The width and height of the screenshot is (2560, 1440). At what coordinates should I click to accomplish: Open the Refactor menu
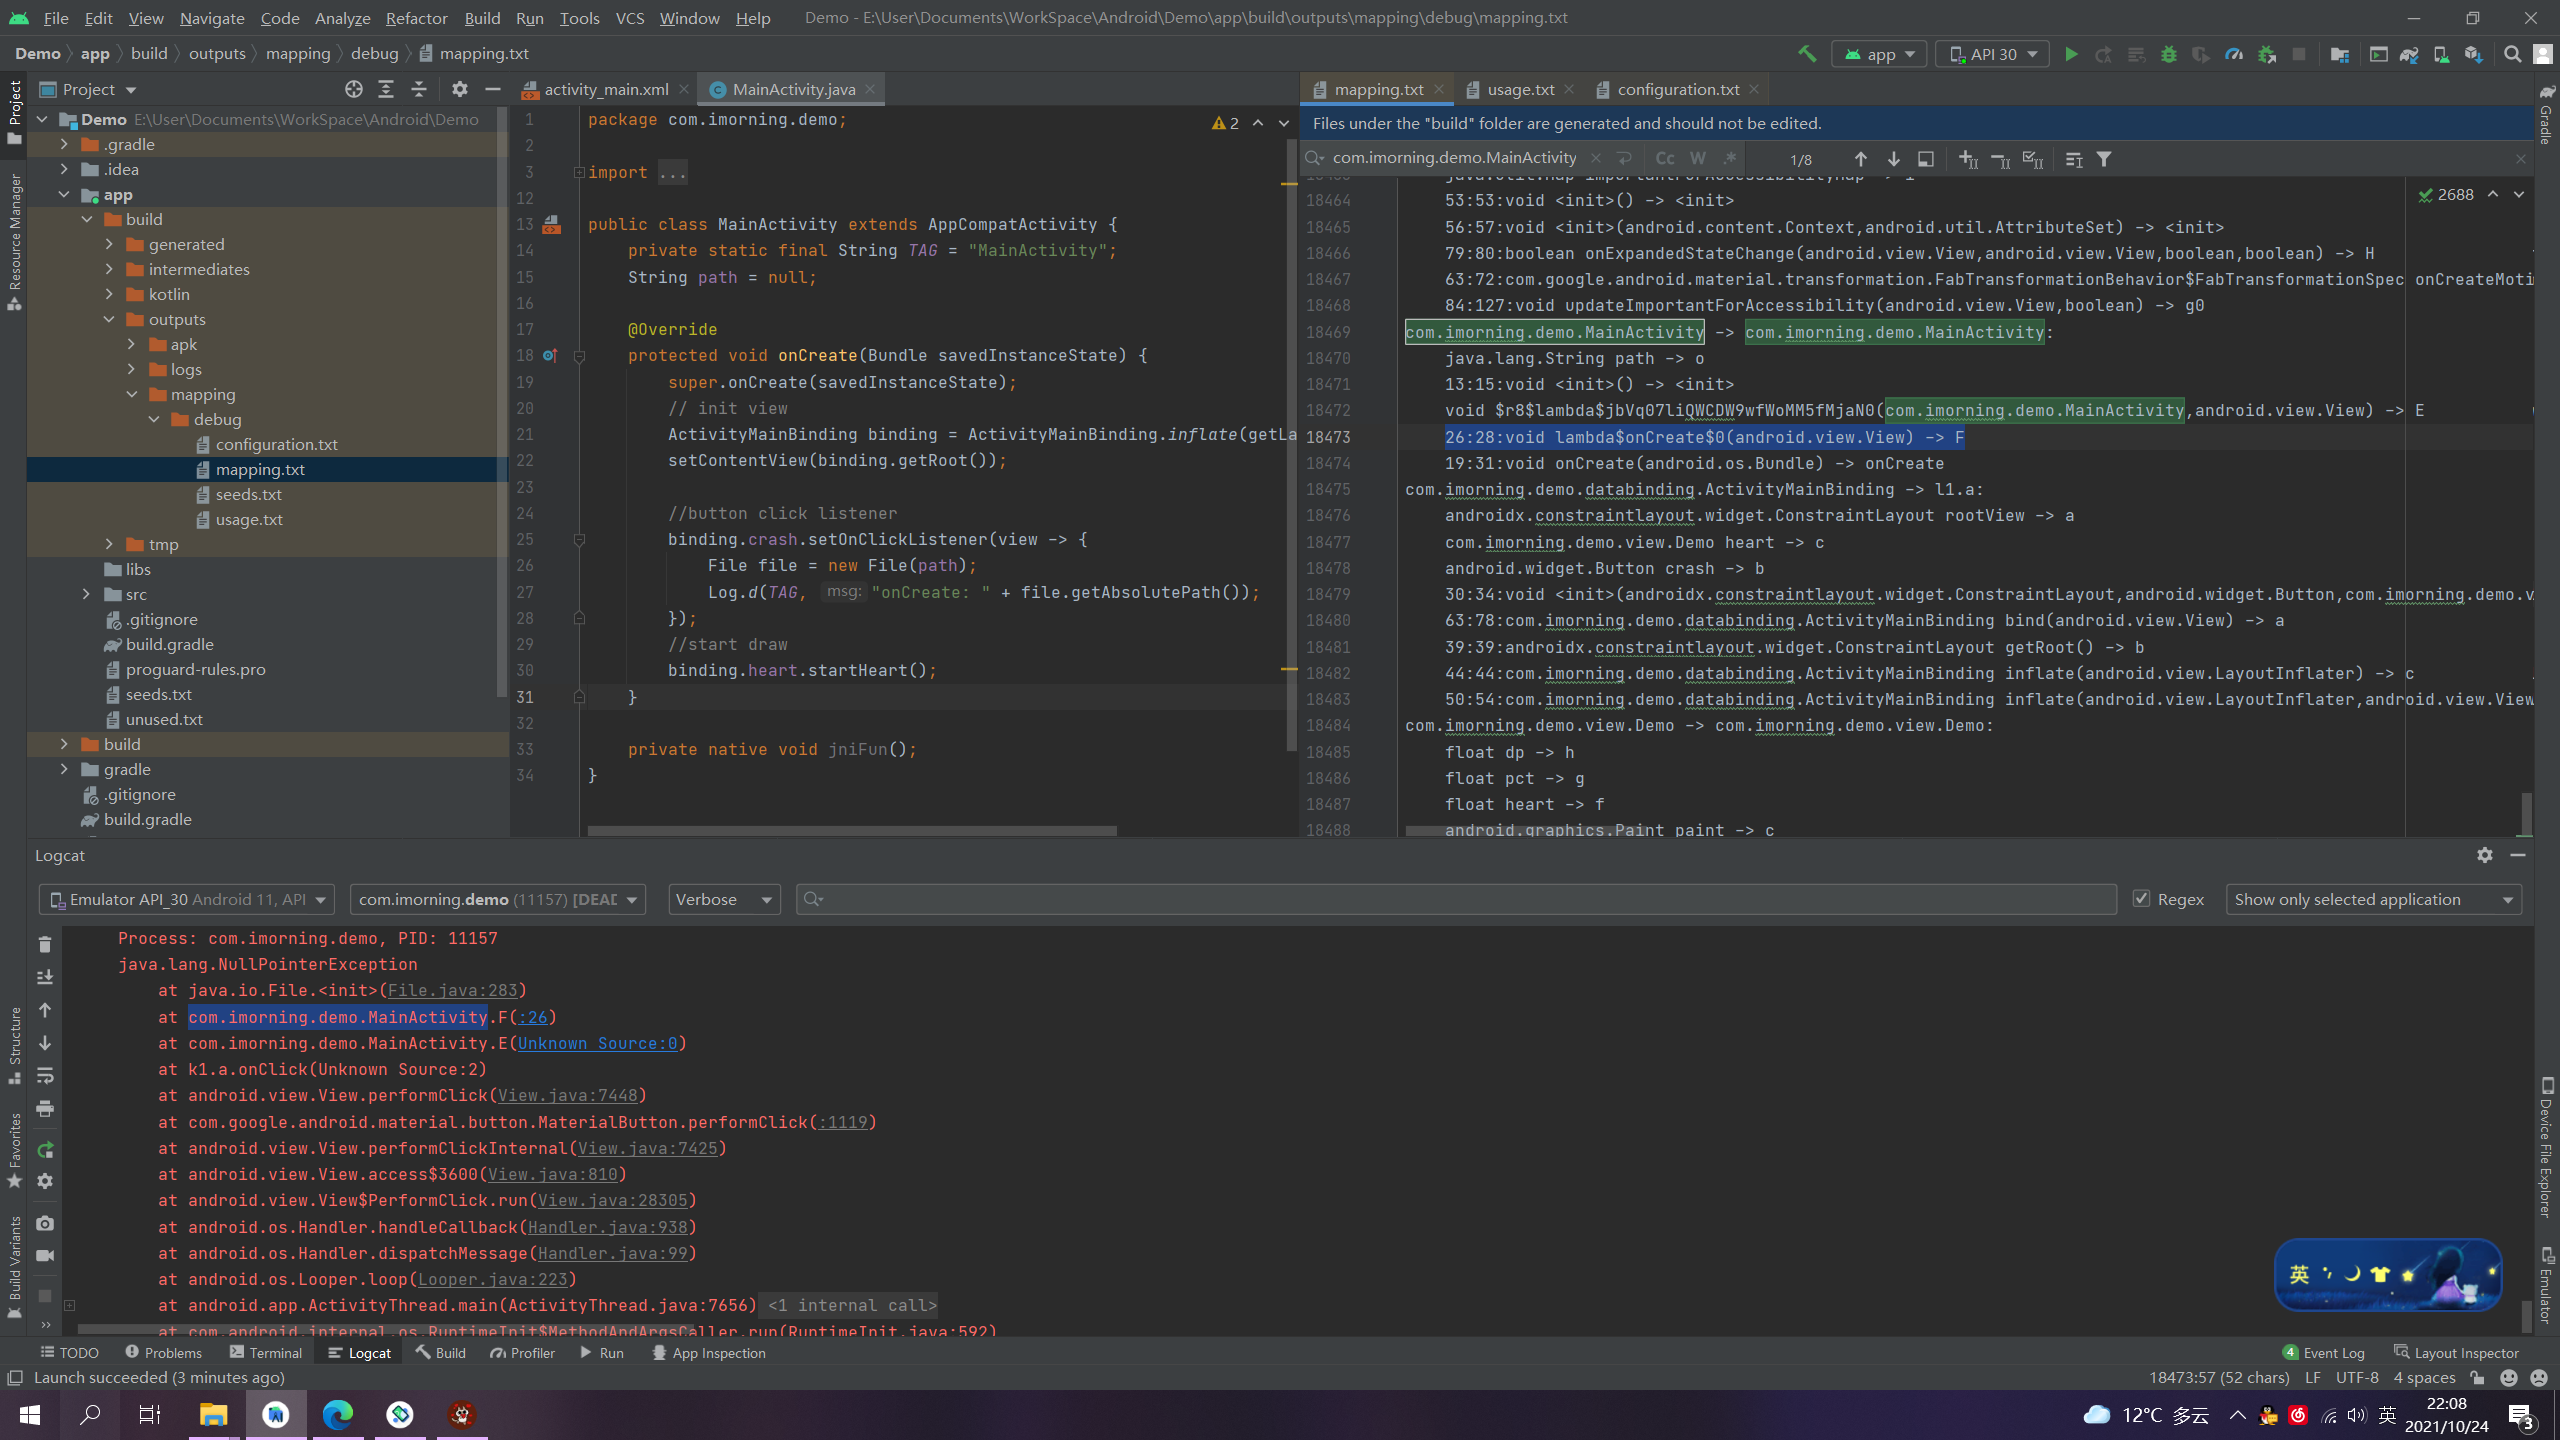click(x=416, y=18)
